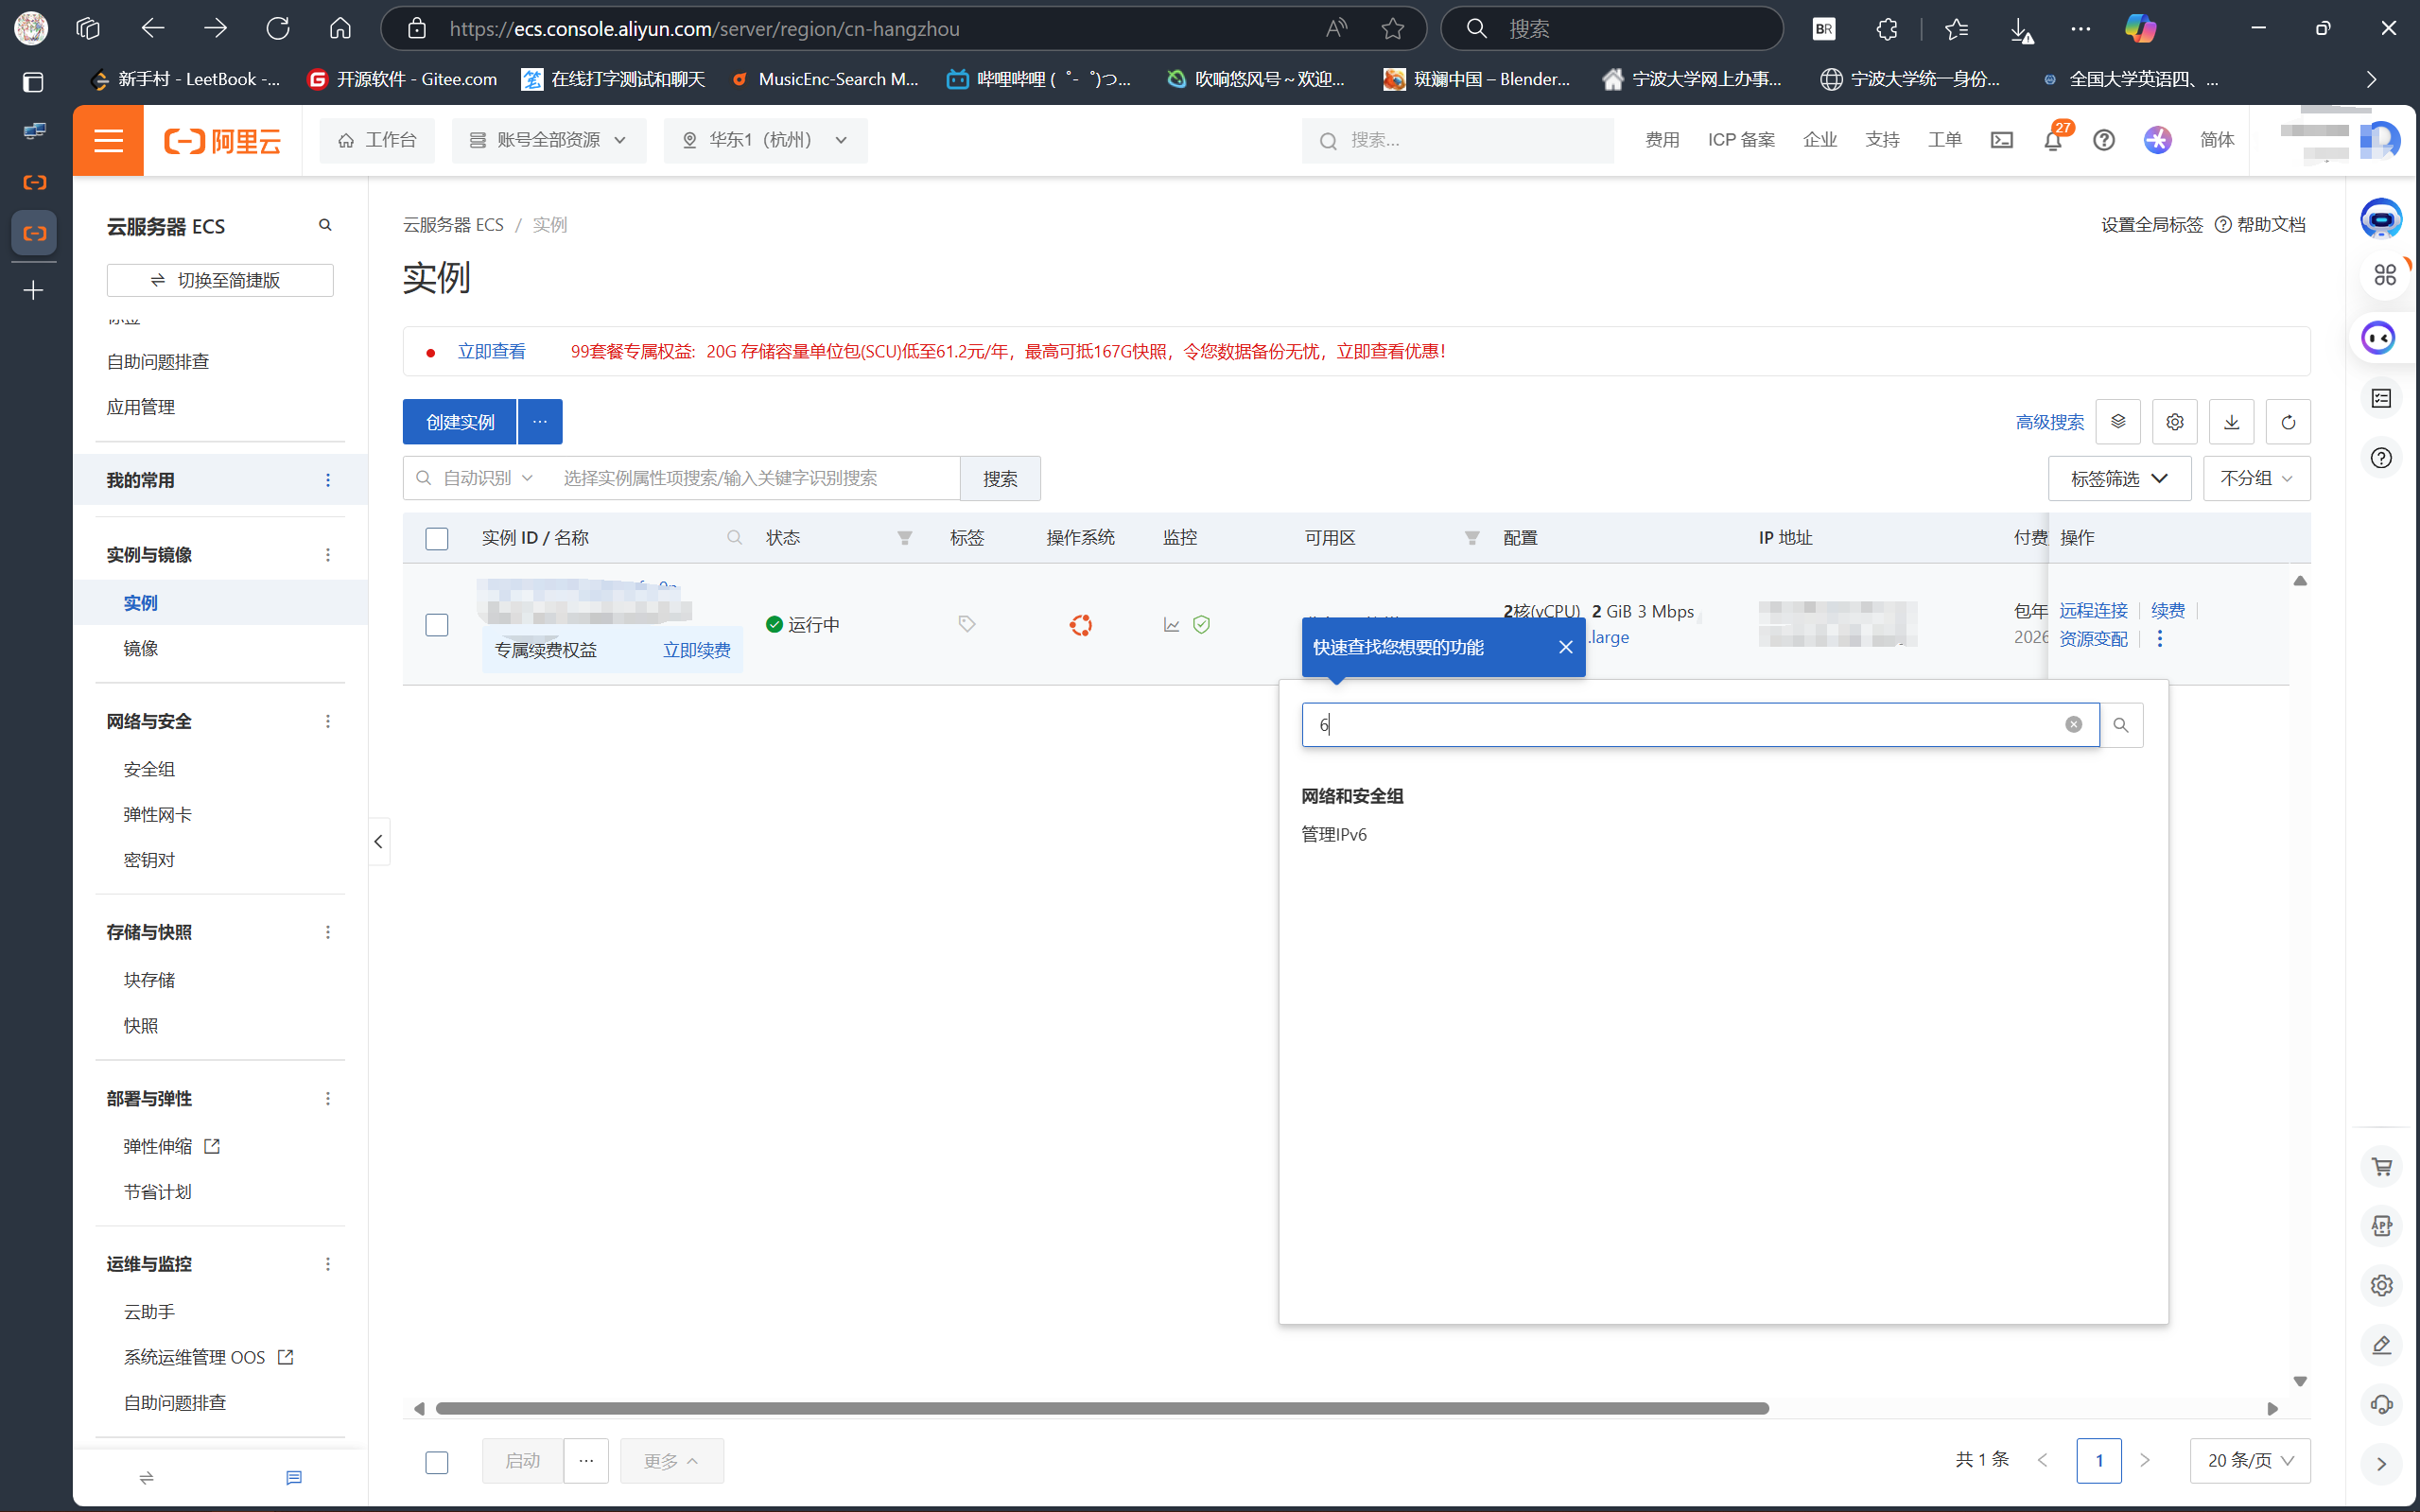The image size is (2420, 1512).
Task: Open the column settings gear icon
Action: 2174,422
